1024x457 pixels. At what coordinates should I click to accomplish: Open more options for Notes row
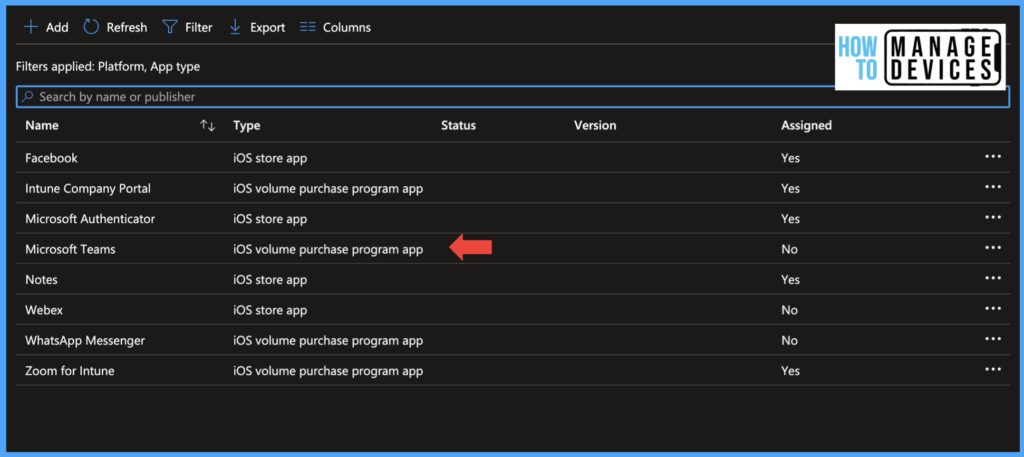coord(993,278)
